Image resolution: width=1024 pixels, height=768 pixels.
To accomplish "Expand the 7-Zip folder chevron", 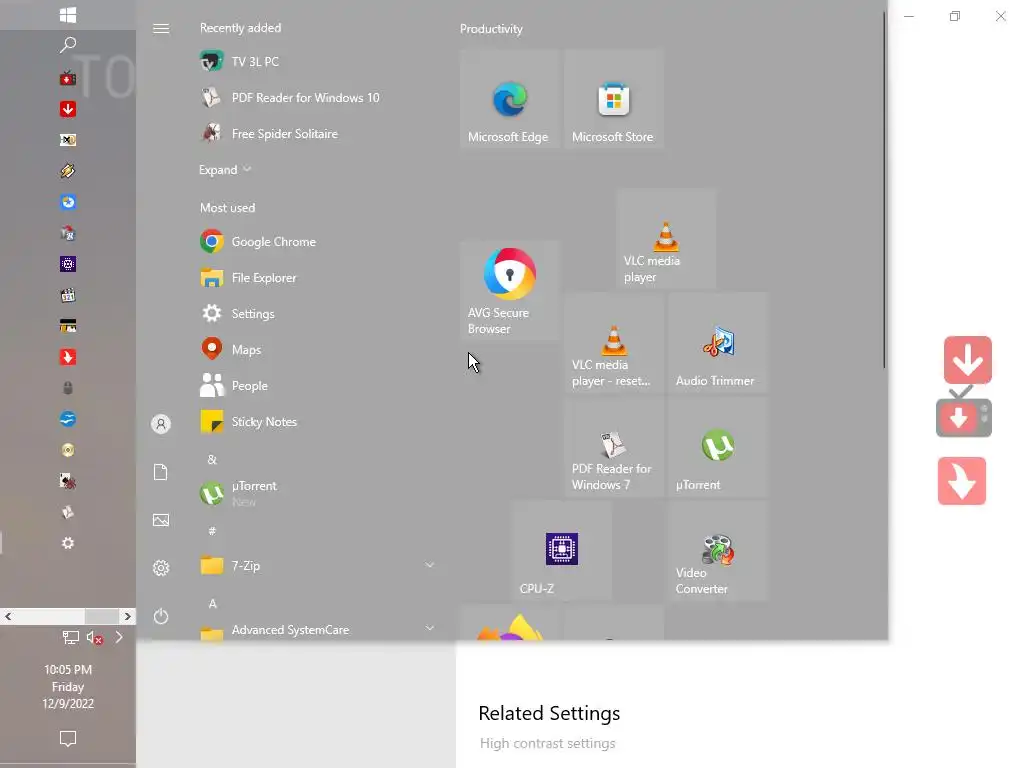I will coord(429,565).
